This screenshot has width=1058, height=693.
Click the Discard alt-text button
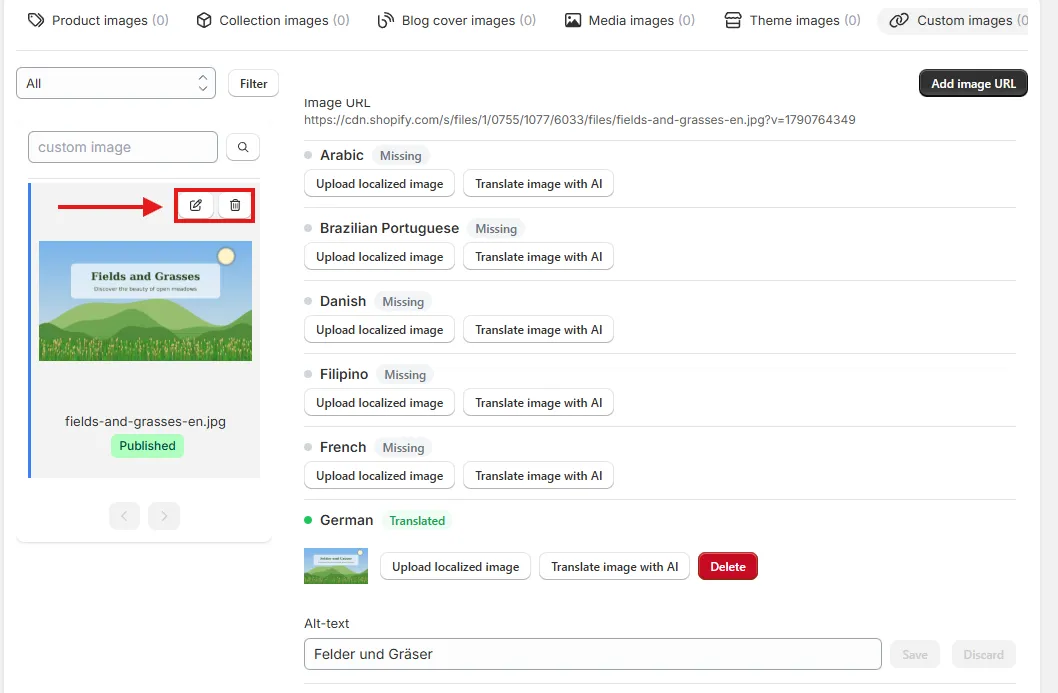click(x=983, y=654)
